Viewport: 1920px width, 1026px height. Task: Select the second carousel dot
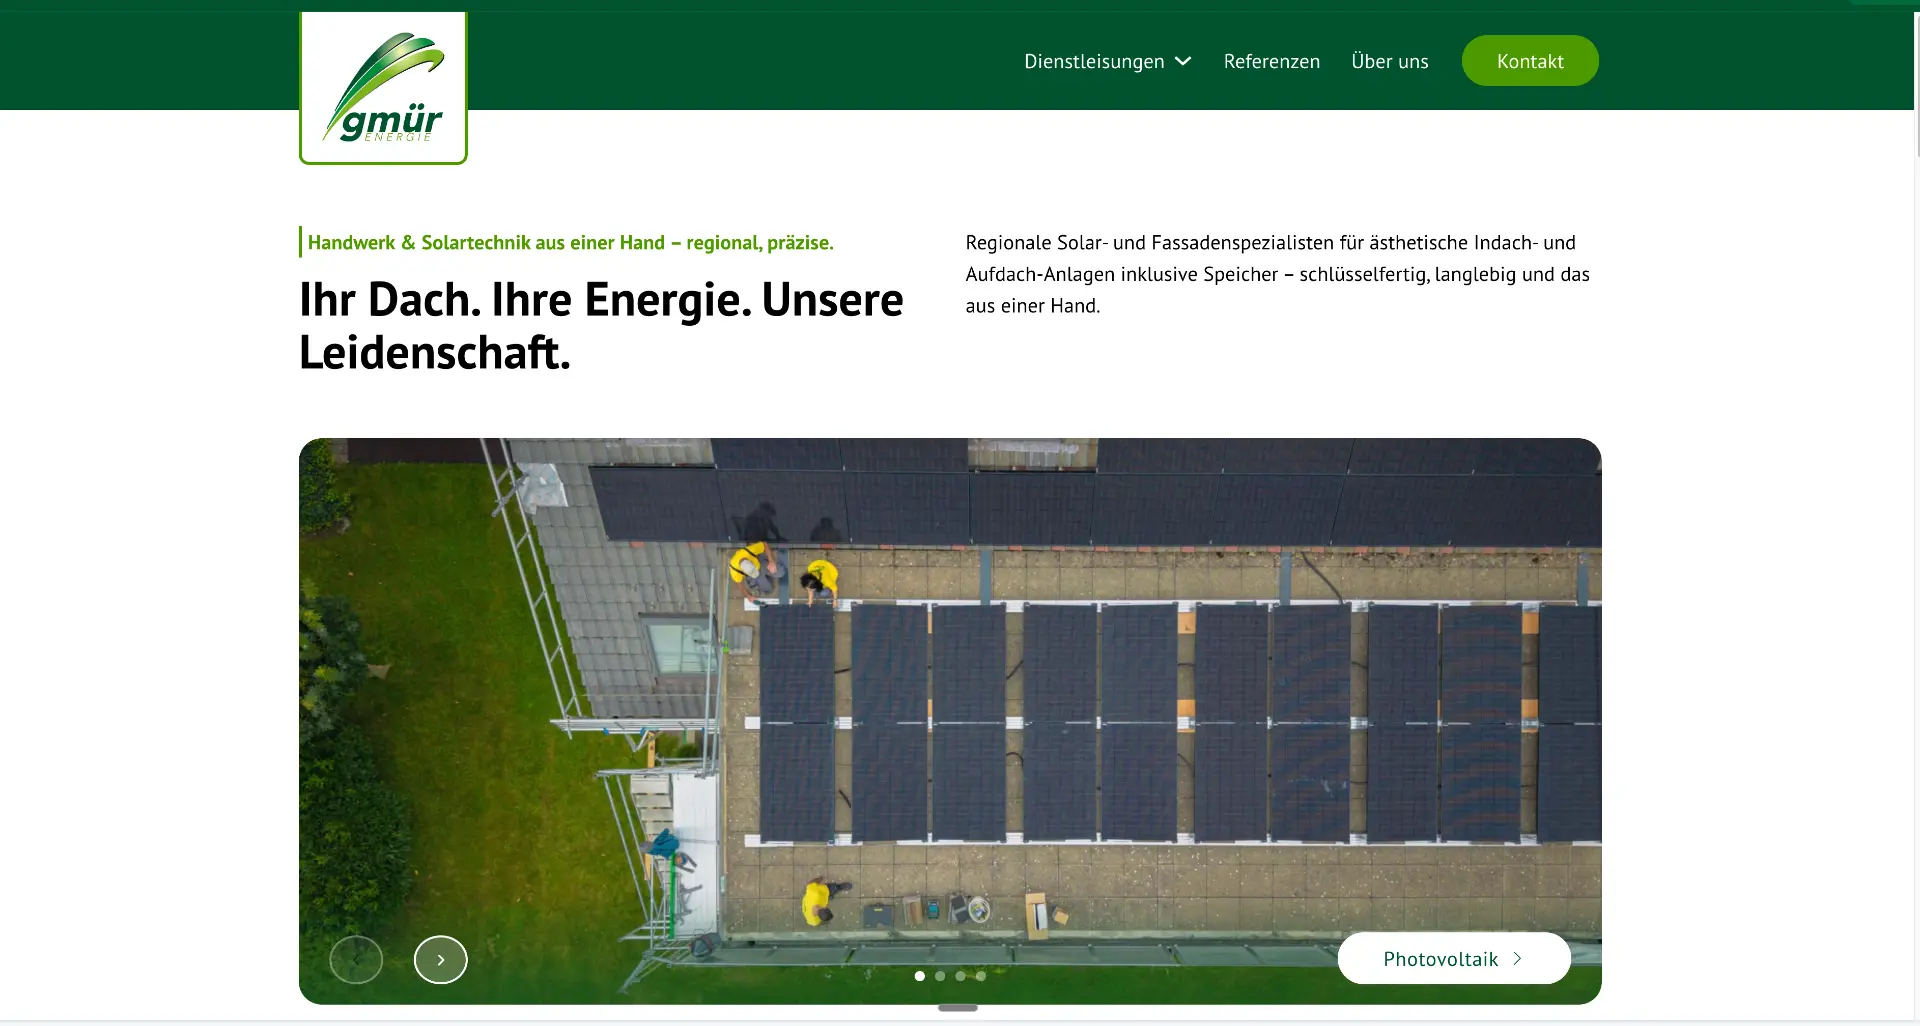(940, 976)
